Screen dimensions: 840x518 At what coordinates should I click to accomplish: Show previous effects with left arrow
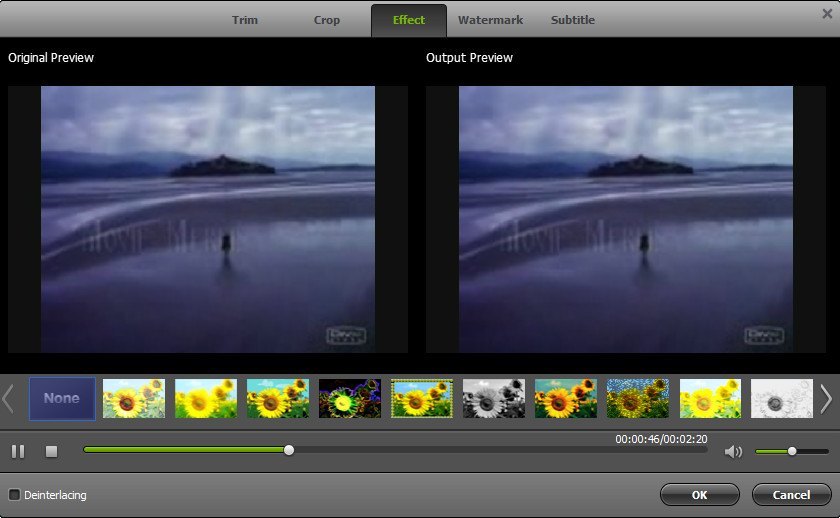click(8, 399)
